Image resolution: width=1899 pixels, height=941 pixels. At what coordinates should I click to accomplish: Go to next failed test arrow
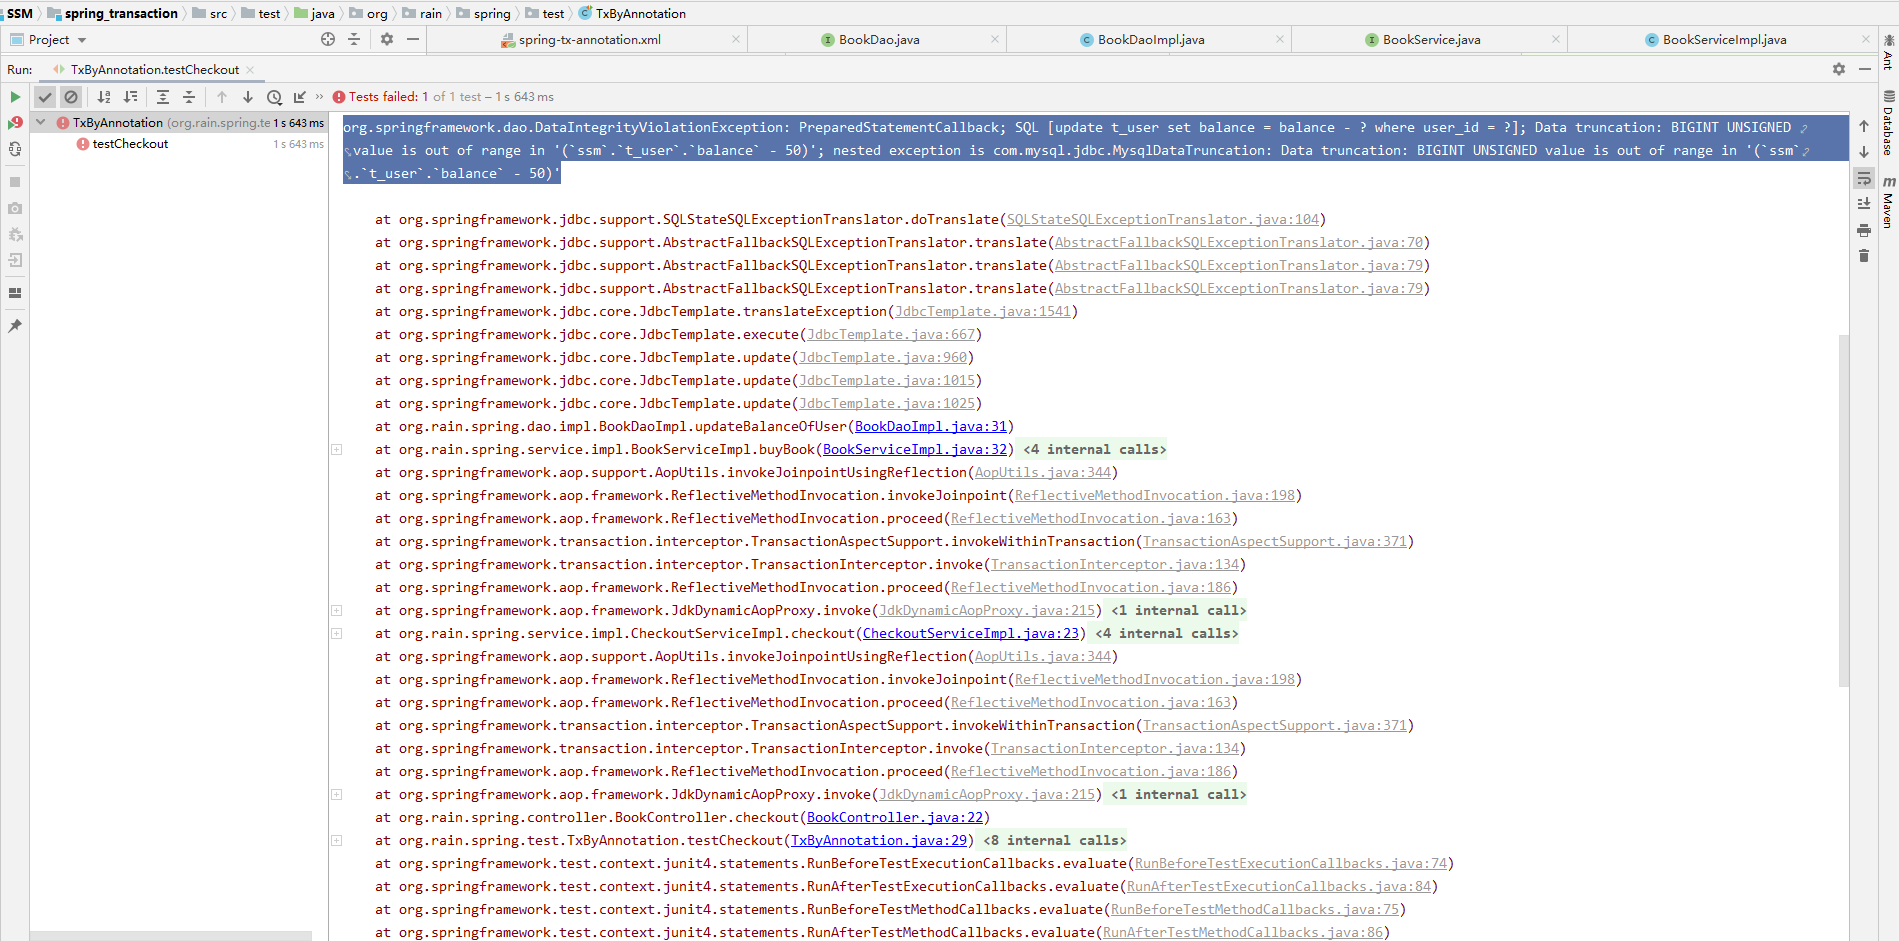point(248,97)
